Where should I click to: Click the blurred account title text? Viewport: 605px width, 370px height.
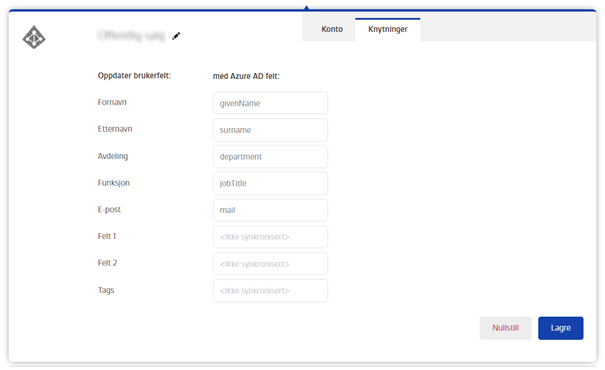tap(131, 35)
